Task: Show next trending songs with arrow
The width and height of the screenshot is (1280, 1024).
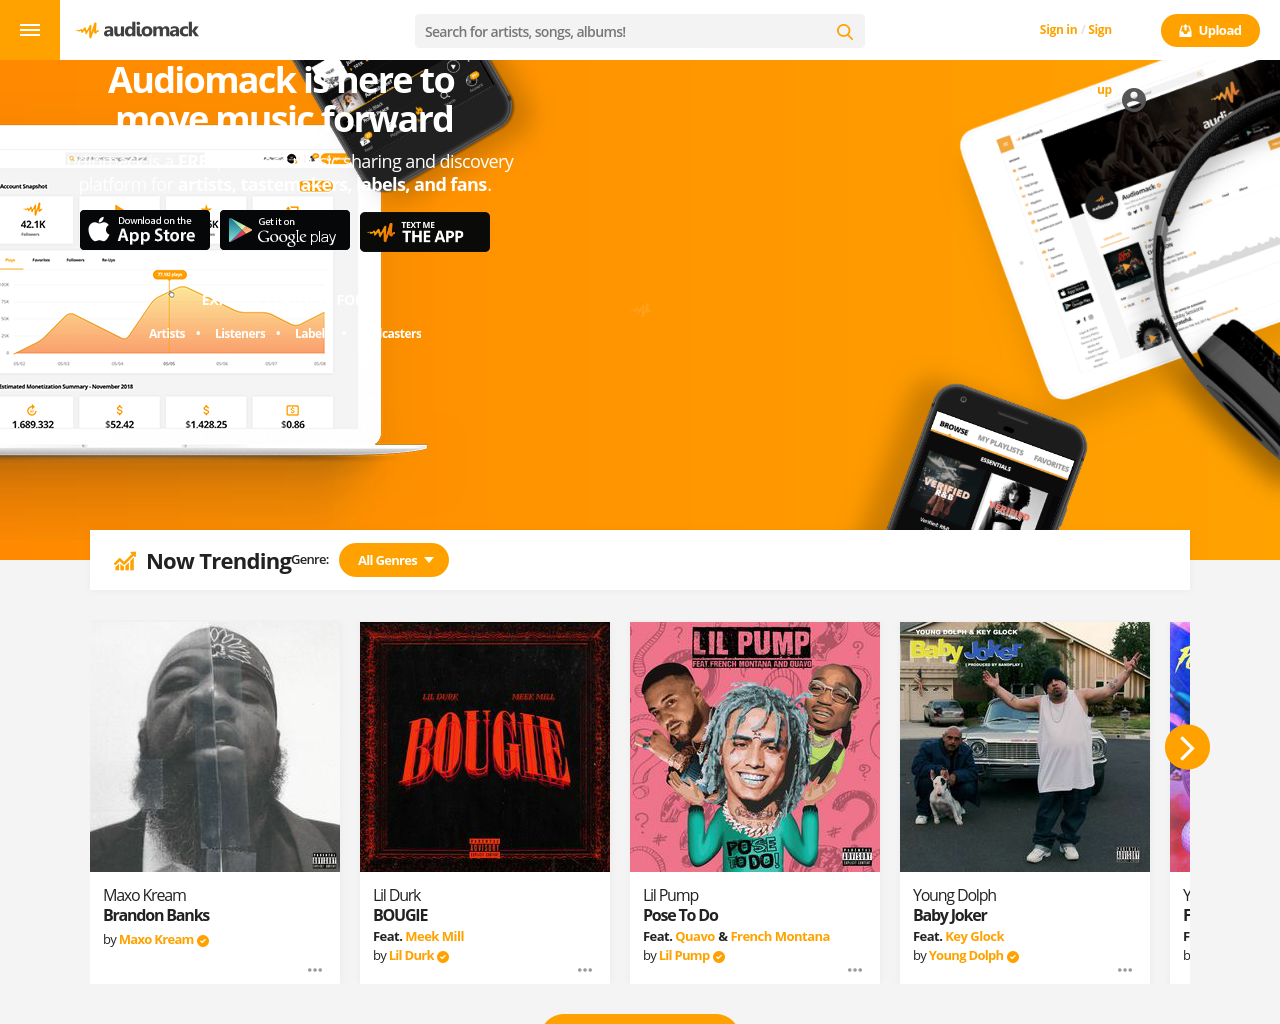Action: coord(1187,747)
